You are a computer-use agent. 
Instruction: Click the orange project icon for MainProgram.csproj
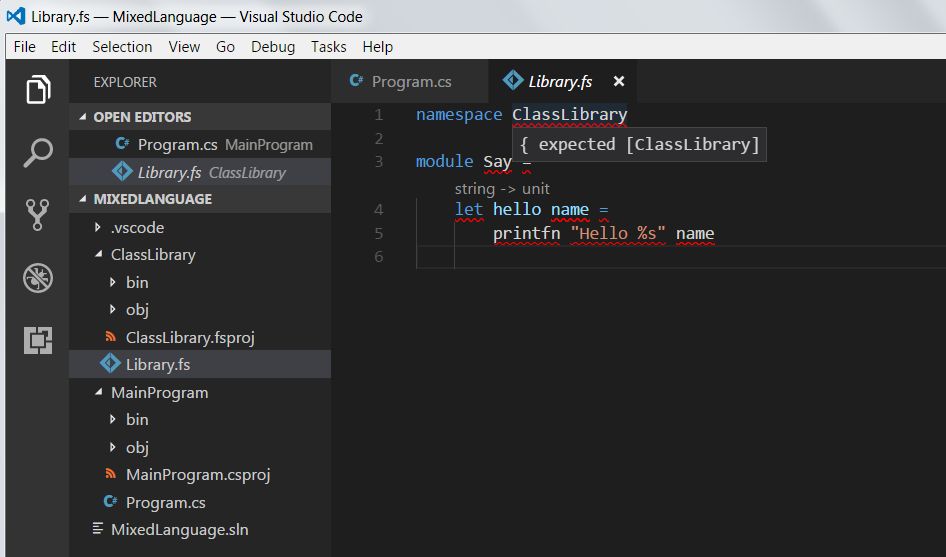(x=110, y=474)
